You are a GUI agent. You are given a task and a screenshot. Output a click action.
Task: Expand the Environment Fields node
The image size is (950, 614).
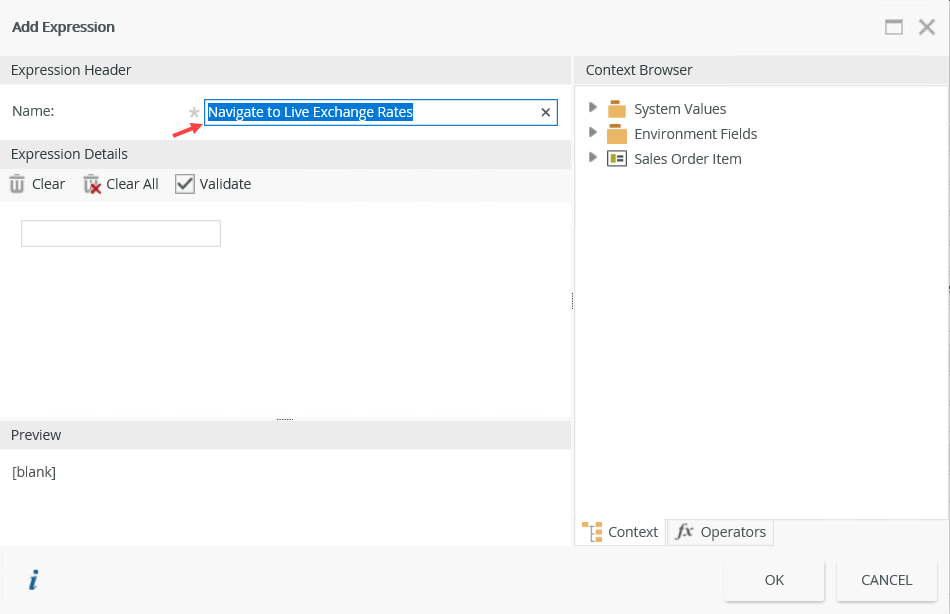pos(594,133)
